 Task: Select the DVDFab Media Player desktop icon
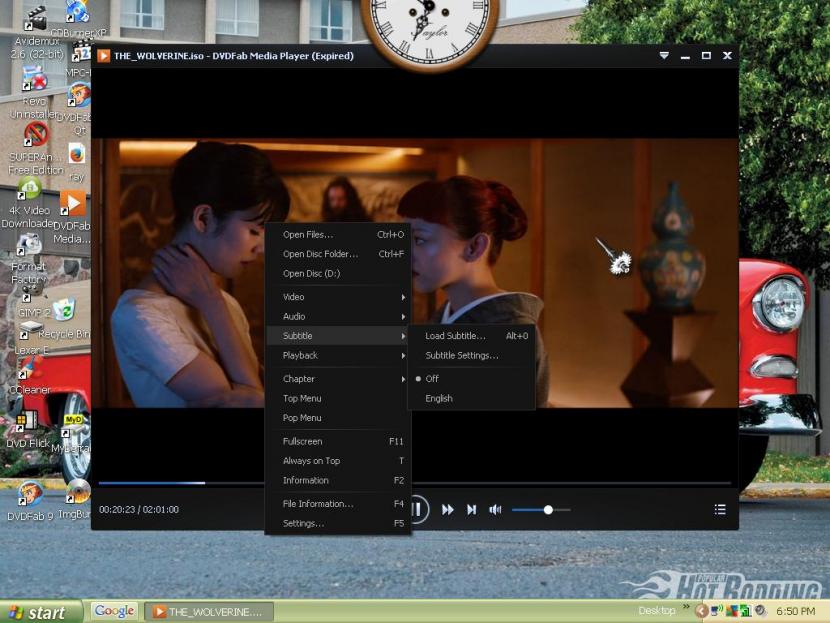73,203
